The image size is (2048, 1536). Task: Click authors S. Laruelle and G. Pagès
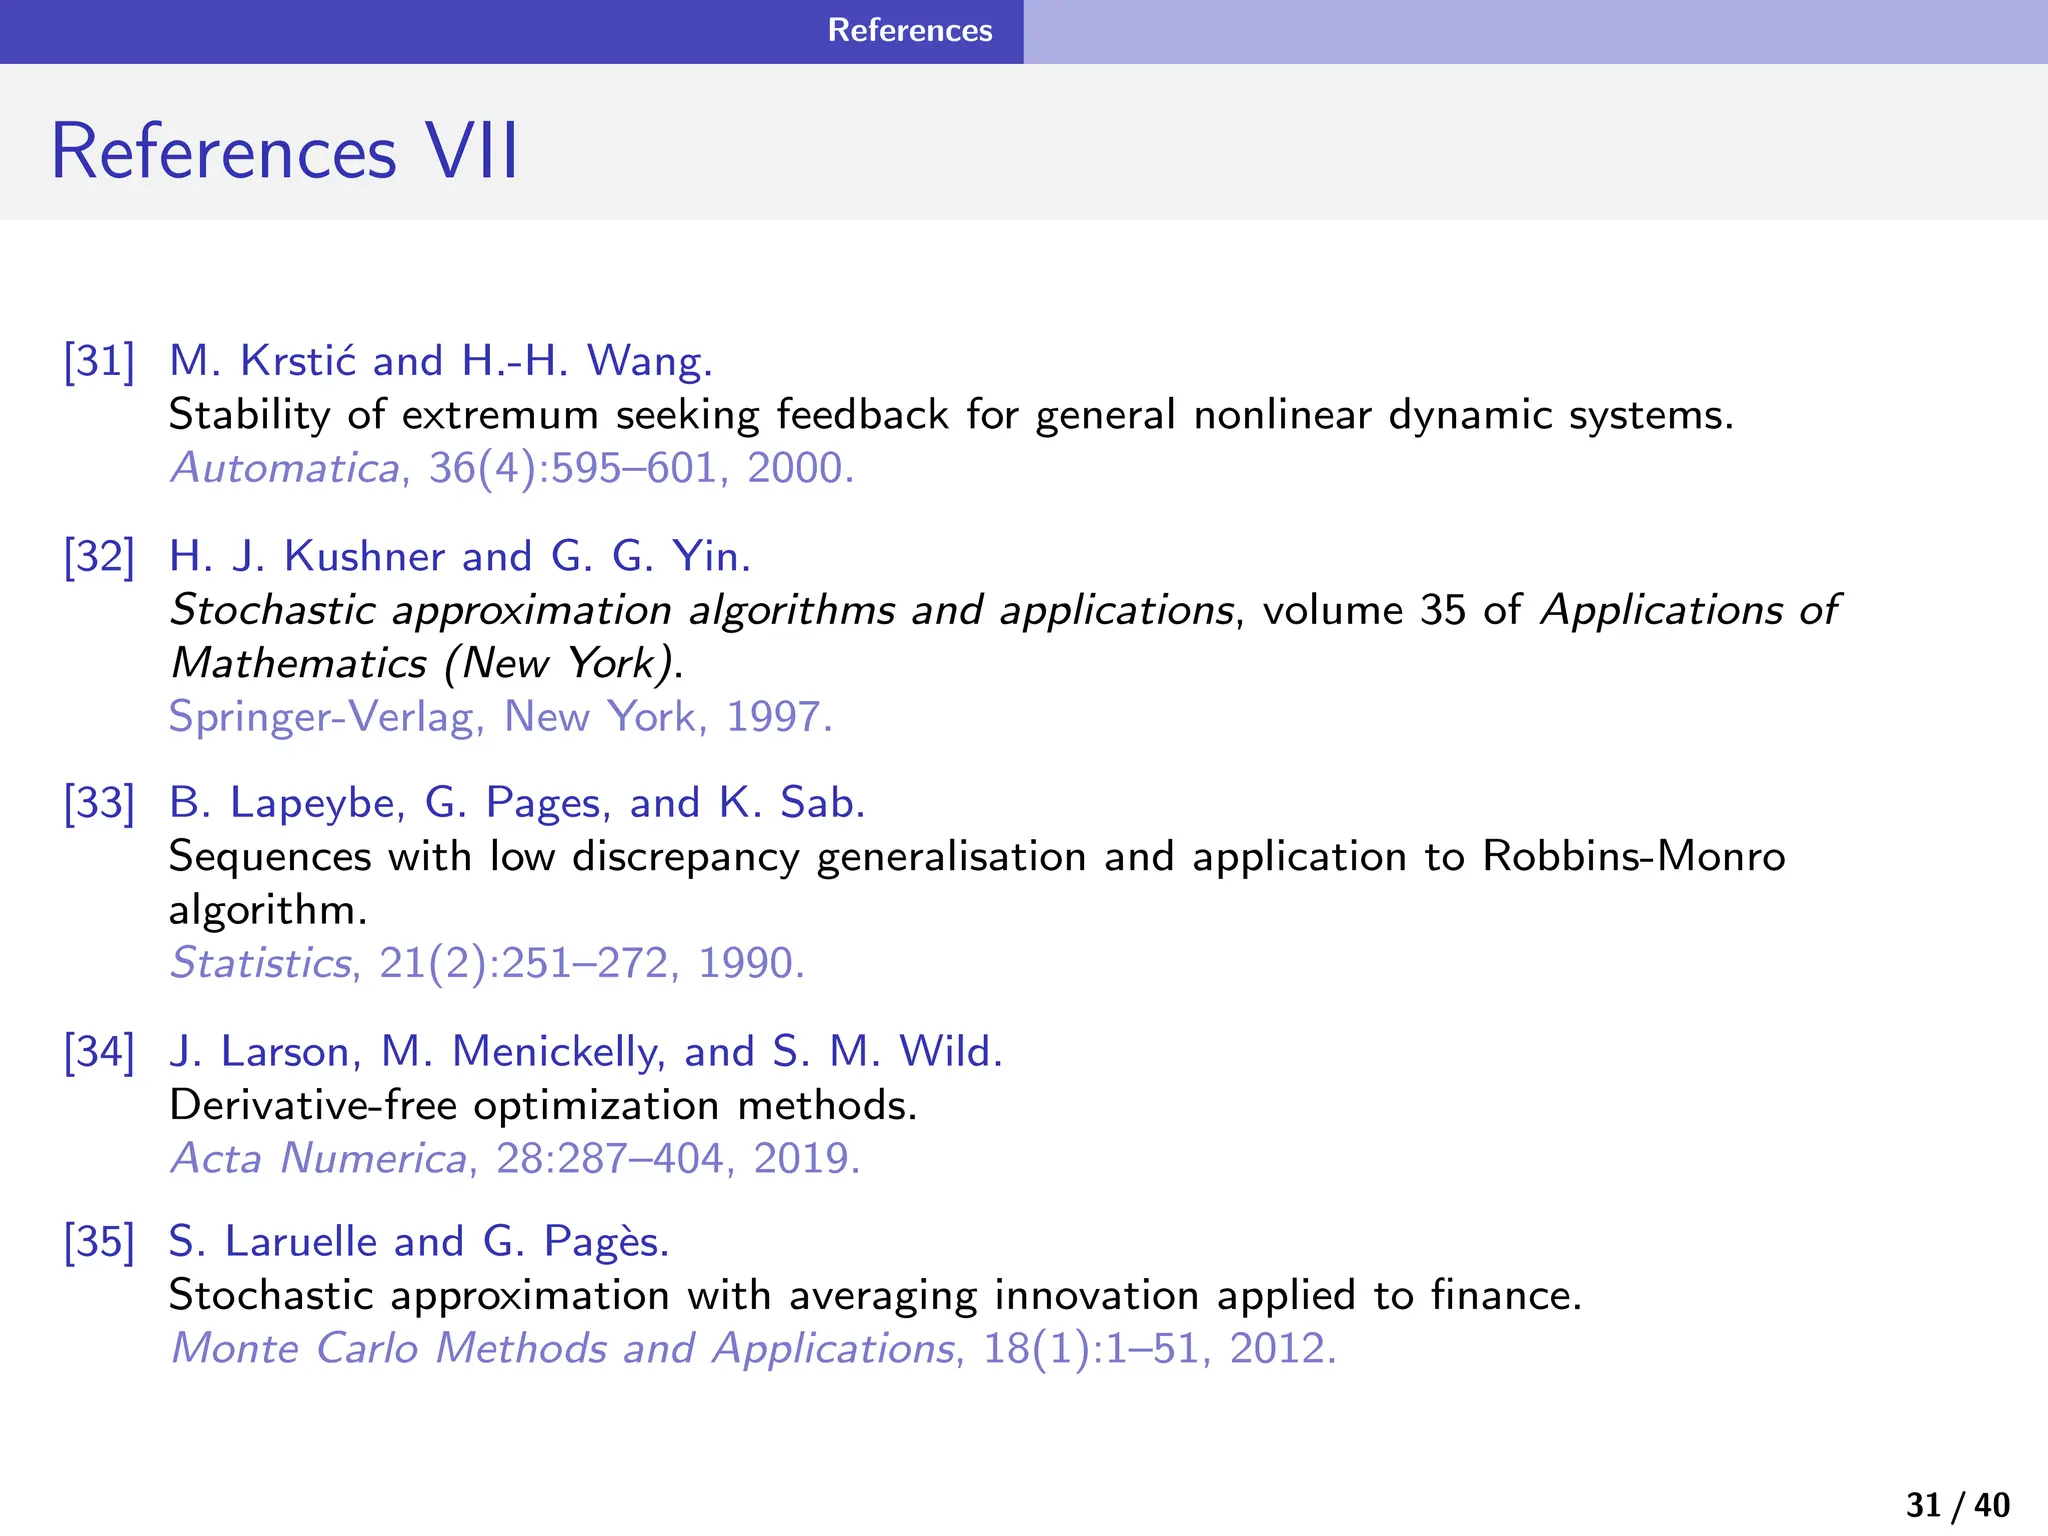(418, 1242)
